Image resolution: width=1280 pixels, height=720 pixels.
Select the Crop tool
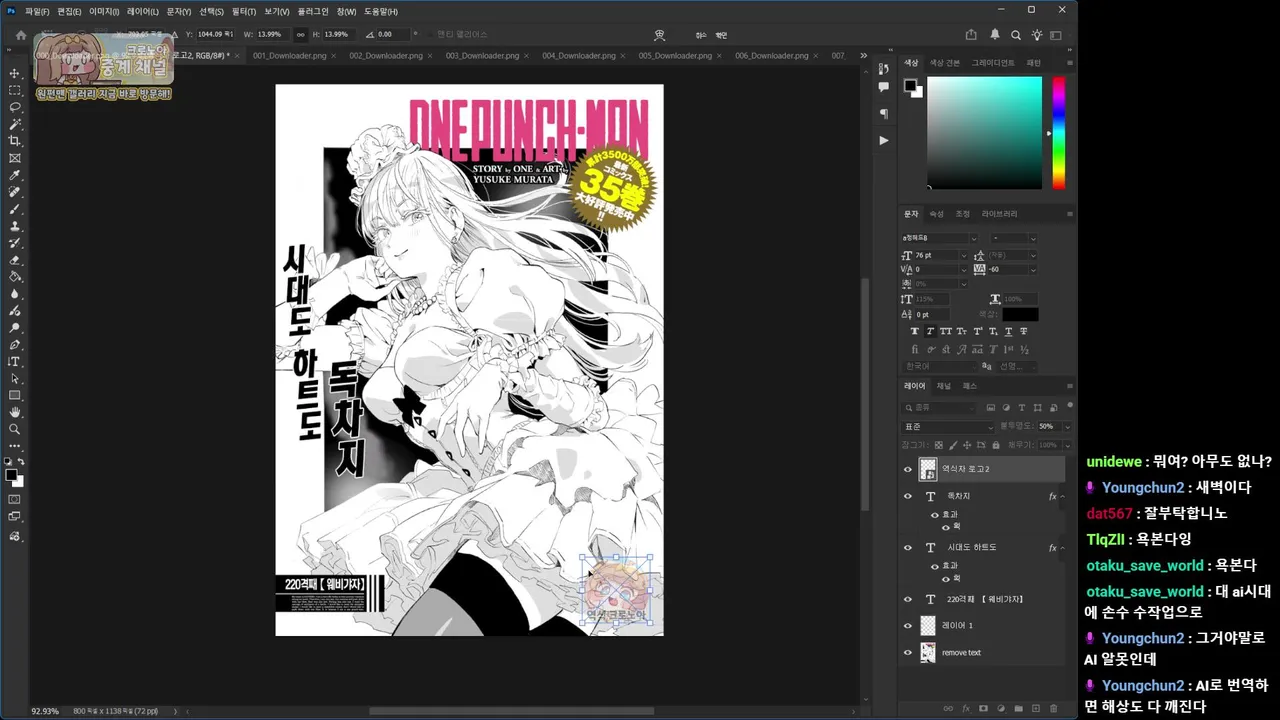(14, 141)
